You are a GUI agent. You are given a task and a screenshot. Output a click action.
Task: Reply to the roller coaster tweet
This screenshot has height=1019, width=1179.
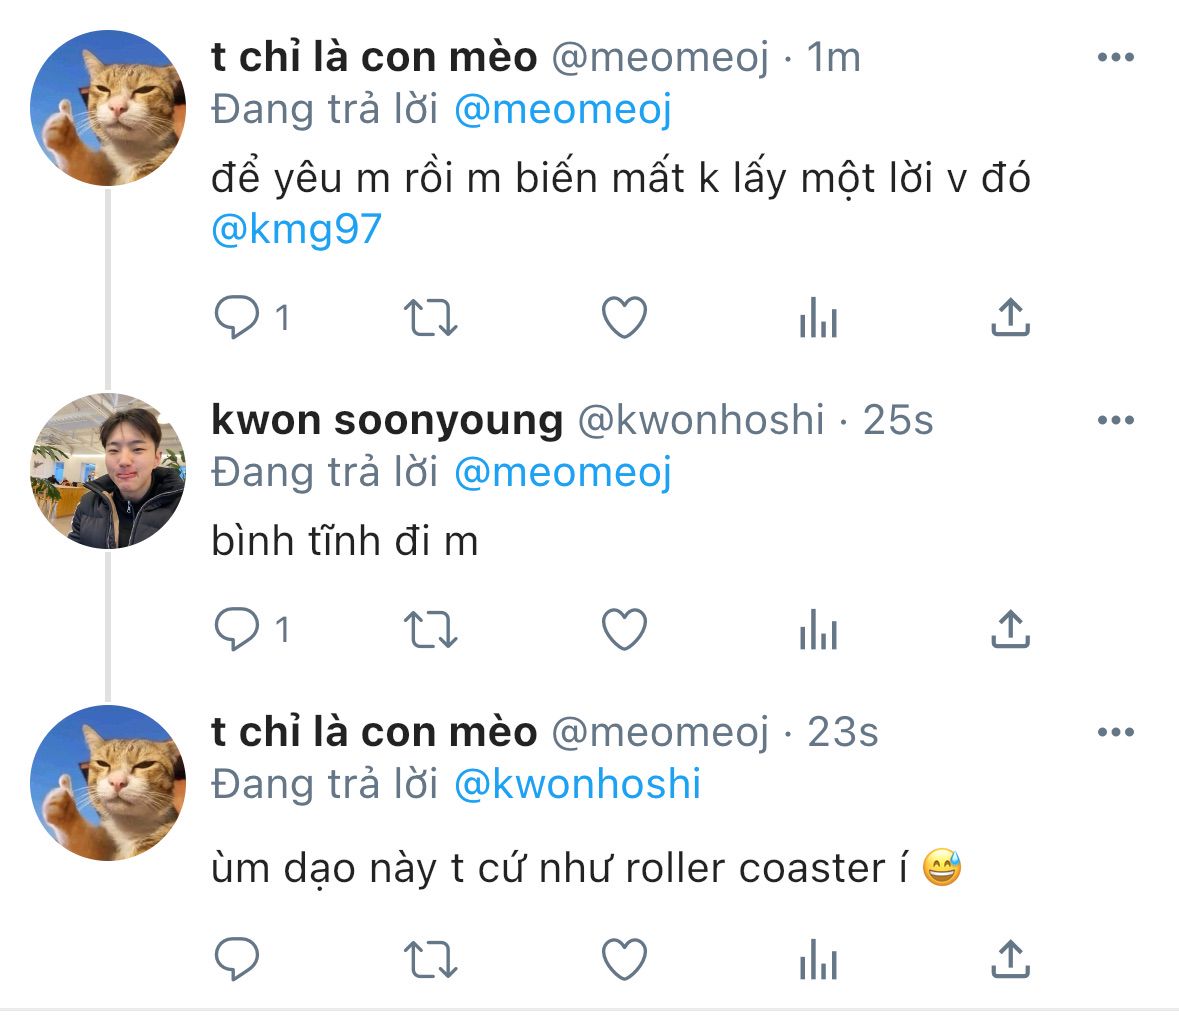pyautogui.click(x=238, y=960)
